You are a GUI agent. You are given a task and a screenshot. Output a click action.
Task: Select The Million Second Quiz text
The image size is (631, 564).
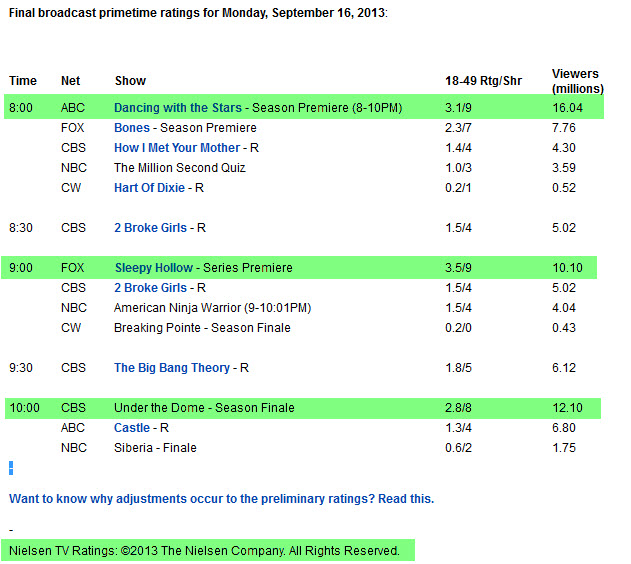pos(180,168)
